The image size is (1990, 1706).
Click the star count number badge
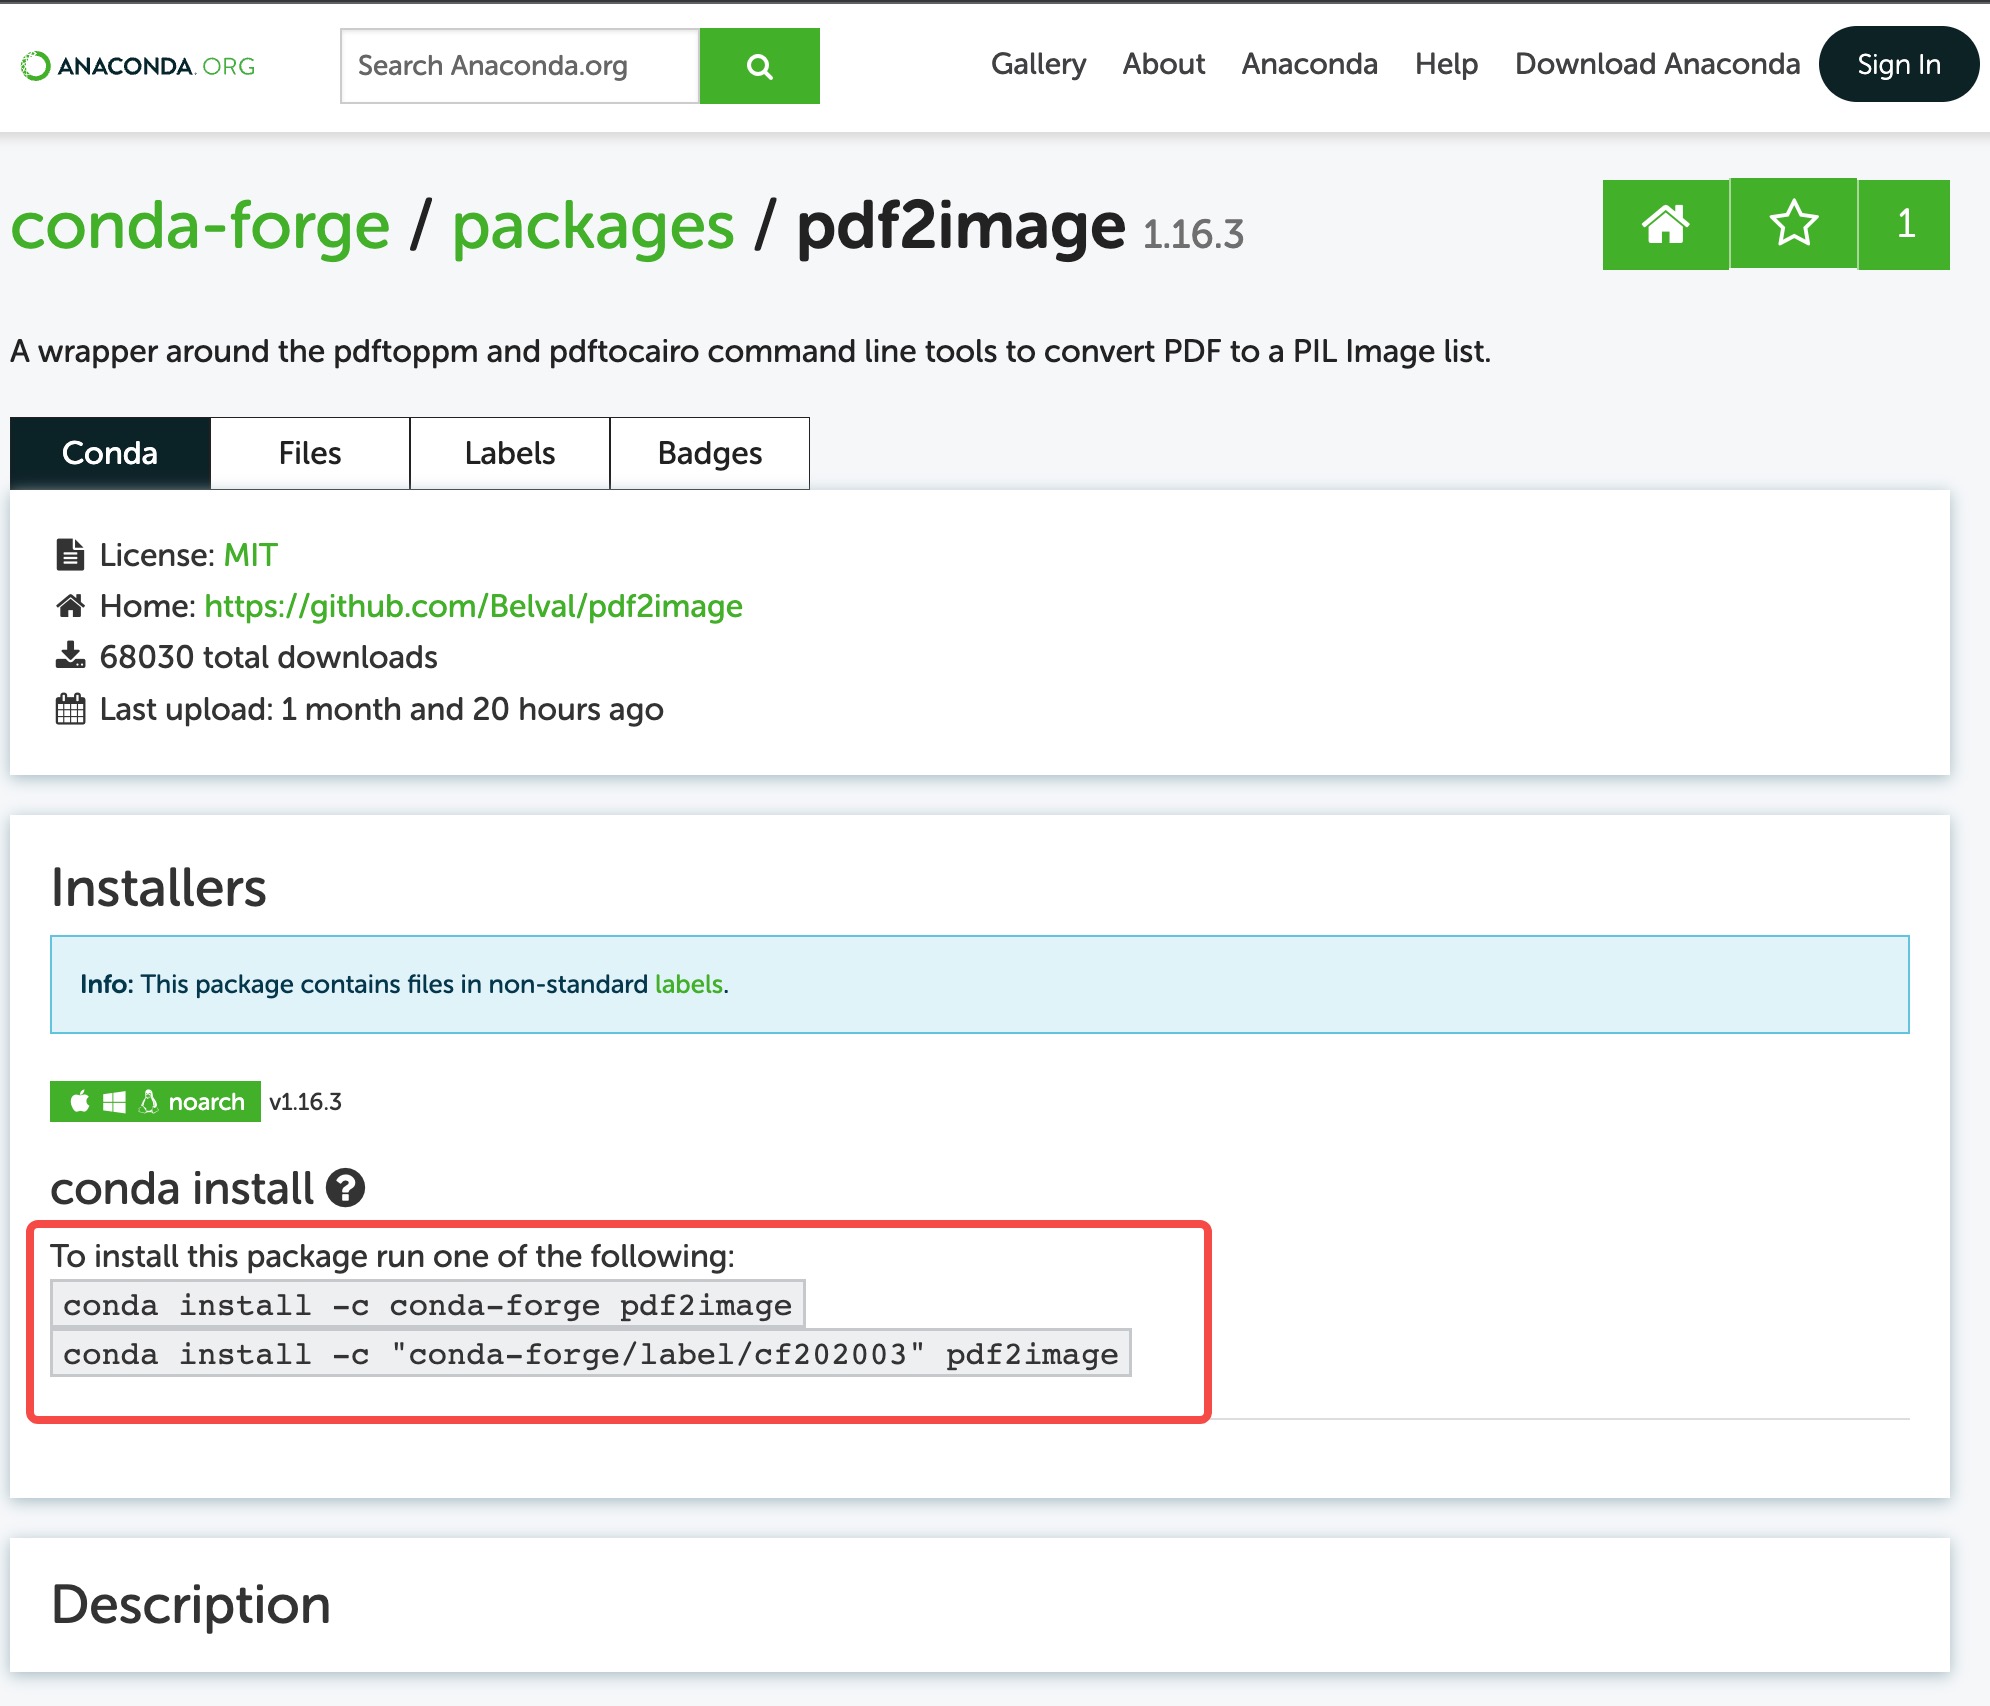(x=1905, y=224)
